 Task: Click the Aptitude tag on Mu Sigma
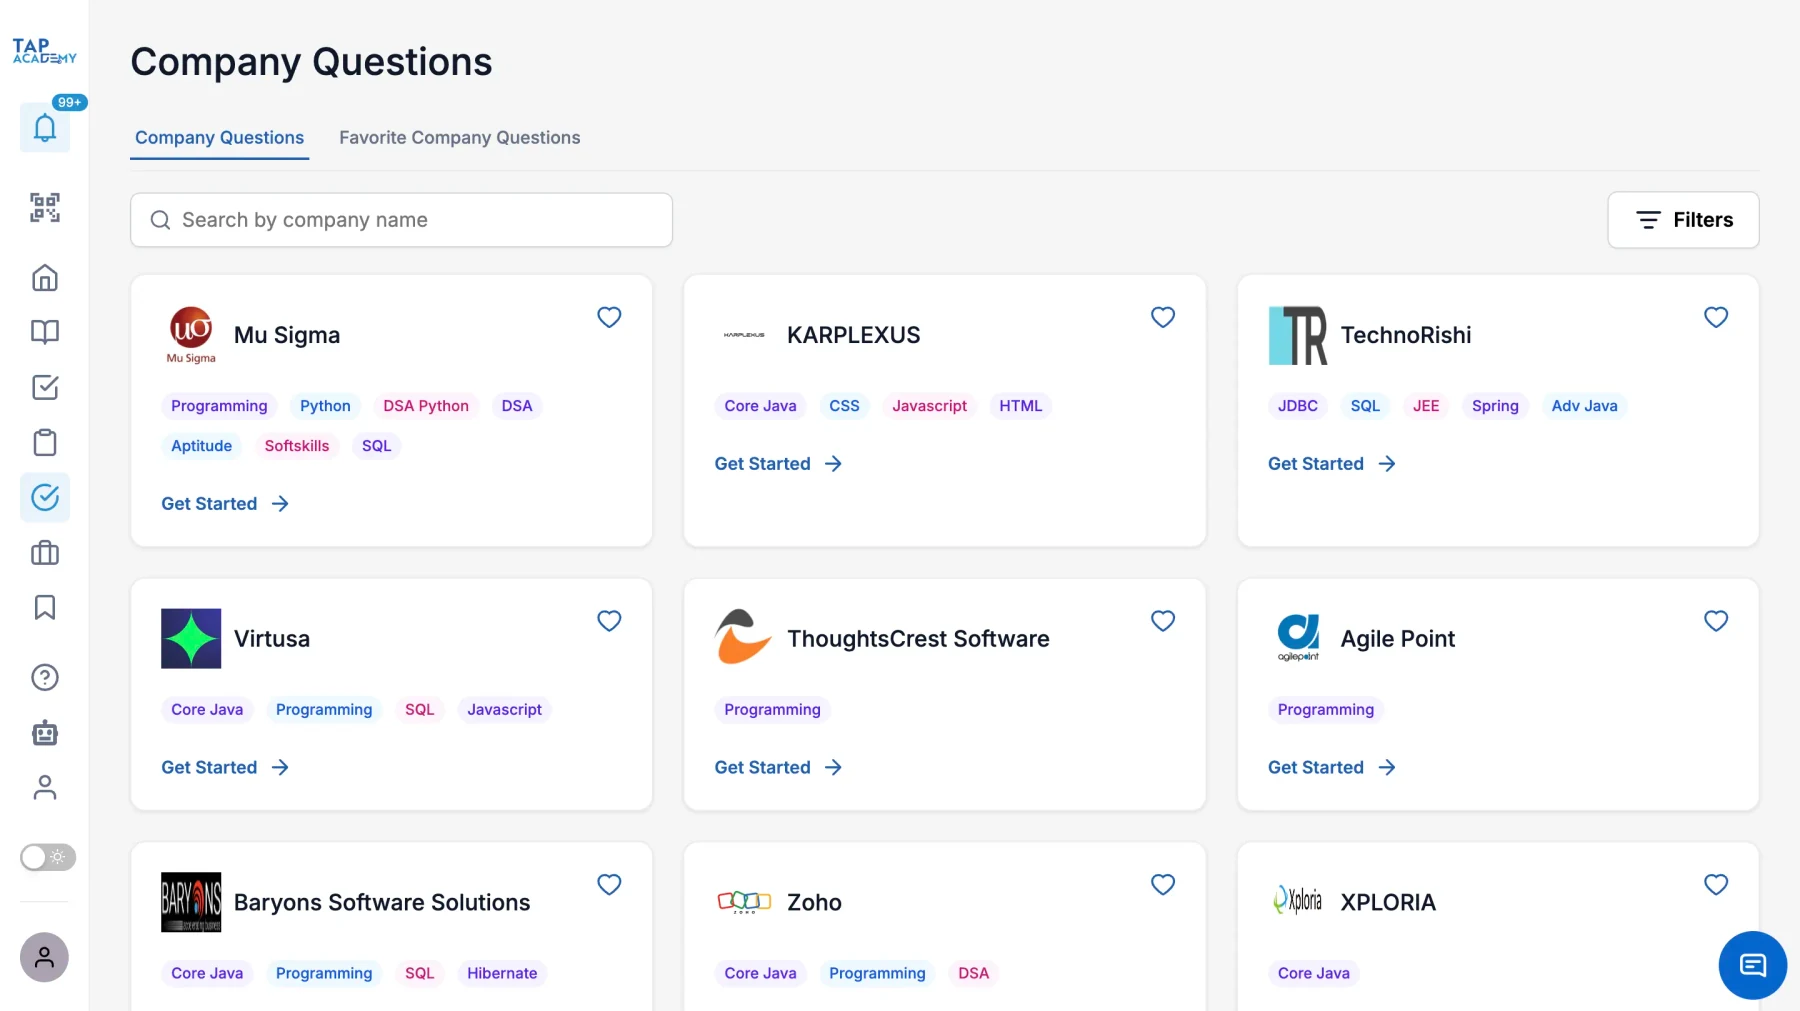(201, 446)
